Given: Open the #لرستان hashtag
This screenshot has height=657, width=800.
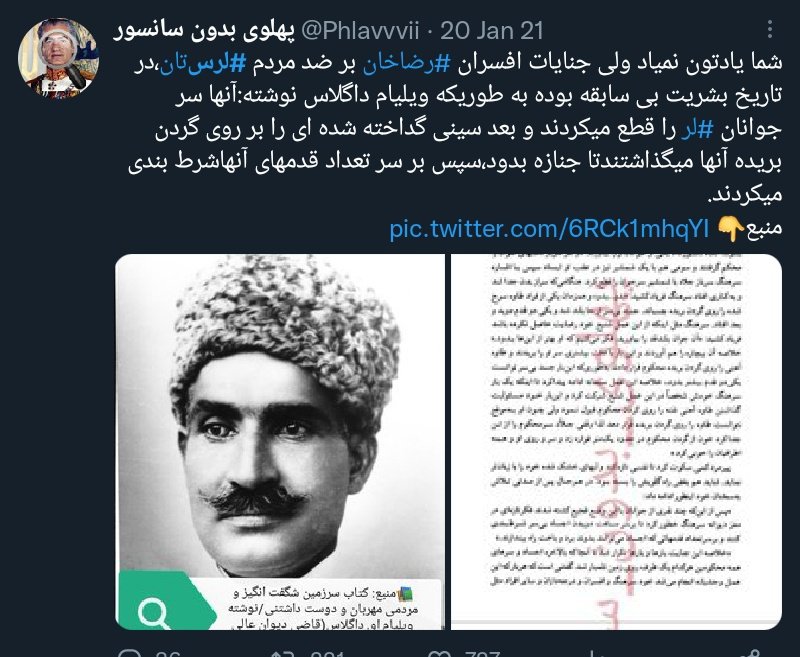Looking at the screenshot, I should [203, 64].
